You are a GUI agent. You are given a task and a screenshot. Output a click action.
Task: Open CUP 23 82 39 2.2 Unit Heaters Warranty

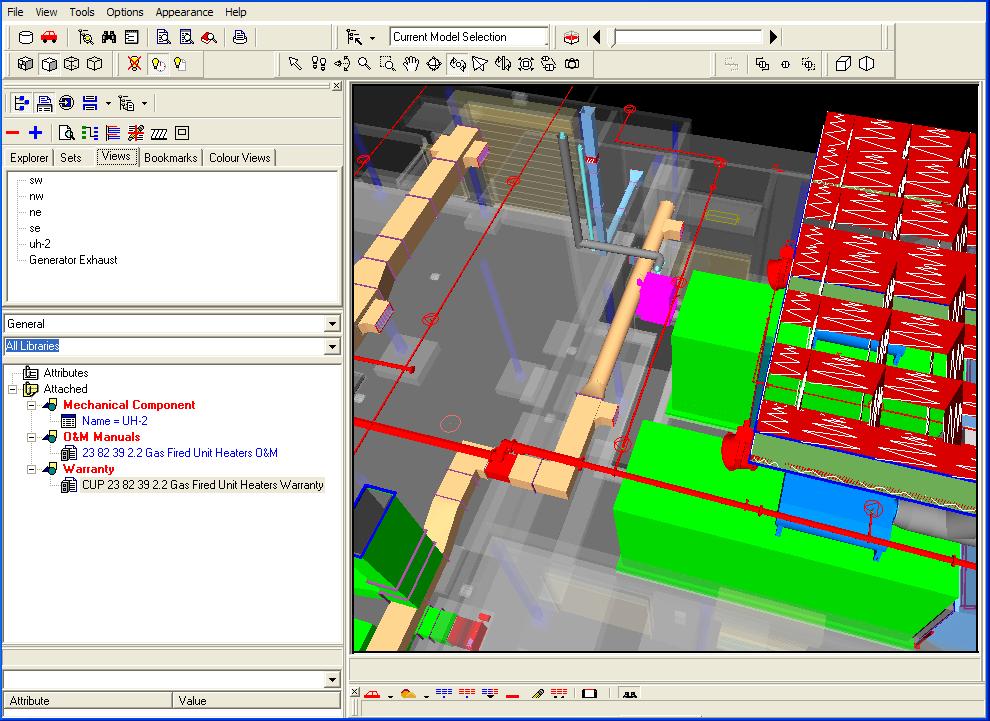203,485
